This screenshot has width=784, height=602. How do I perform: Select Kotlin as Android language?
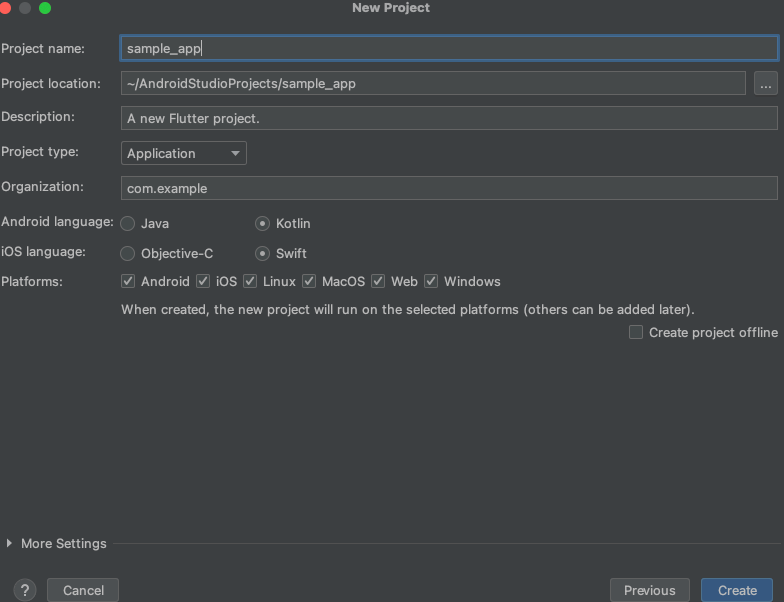pyautogui.click(x=262, y=224)
